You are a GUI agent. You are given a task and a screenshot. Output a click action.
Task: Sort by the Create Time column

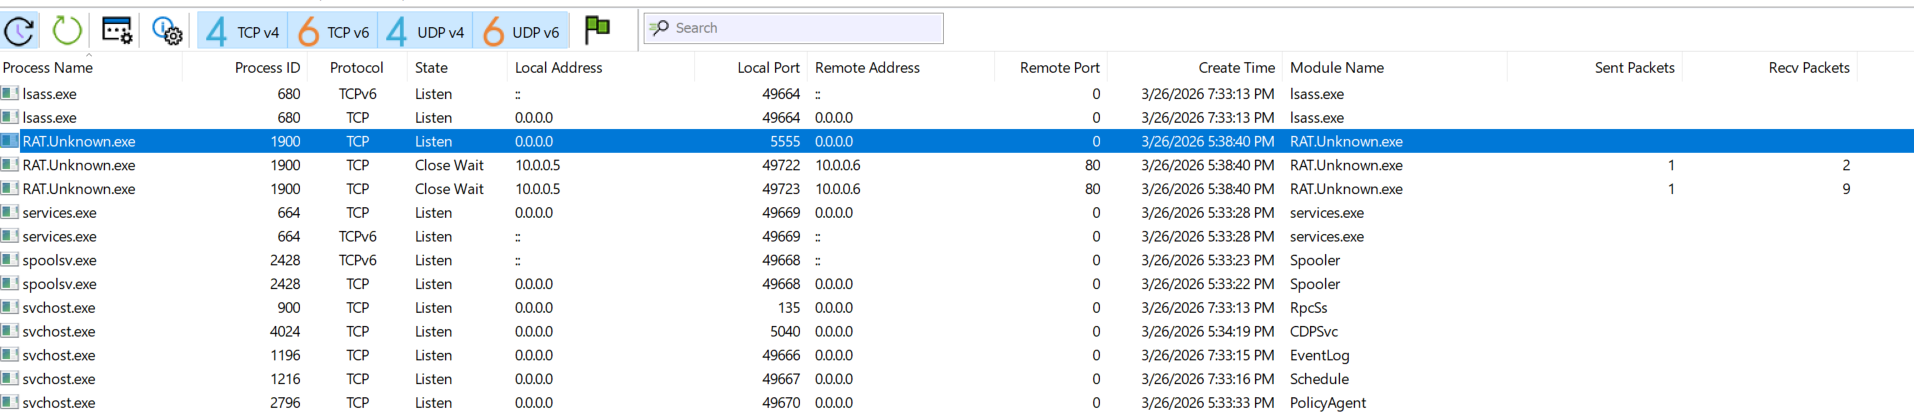(x=1236, y=68)
